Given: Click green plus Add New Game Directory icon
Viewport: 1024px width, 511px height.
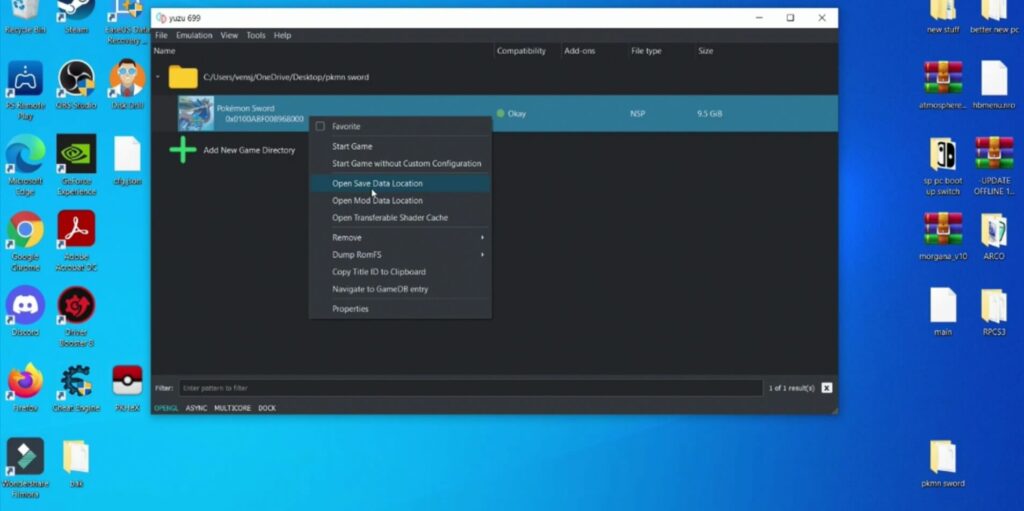Looking at the screenshot, I should tap(183, 150).
